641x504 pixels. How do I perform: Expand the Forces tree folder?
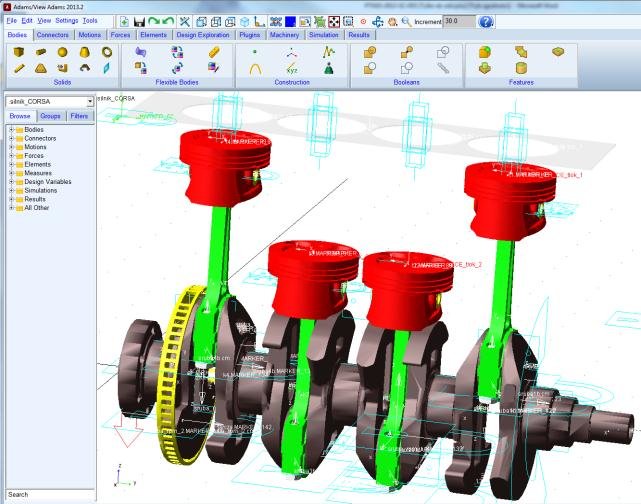12,156
